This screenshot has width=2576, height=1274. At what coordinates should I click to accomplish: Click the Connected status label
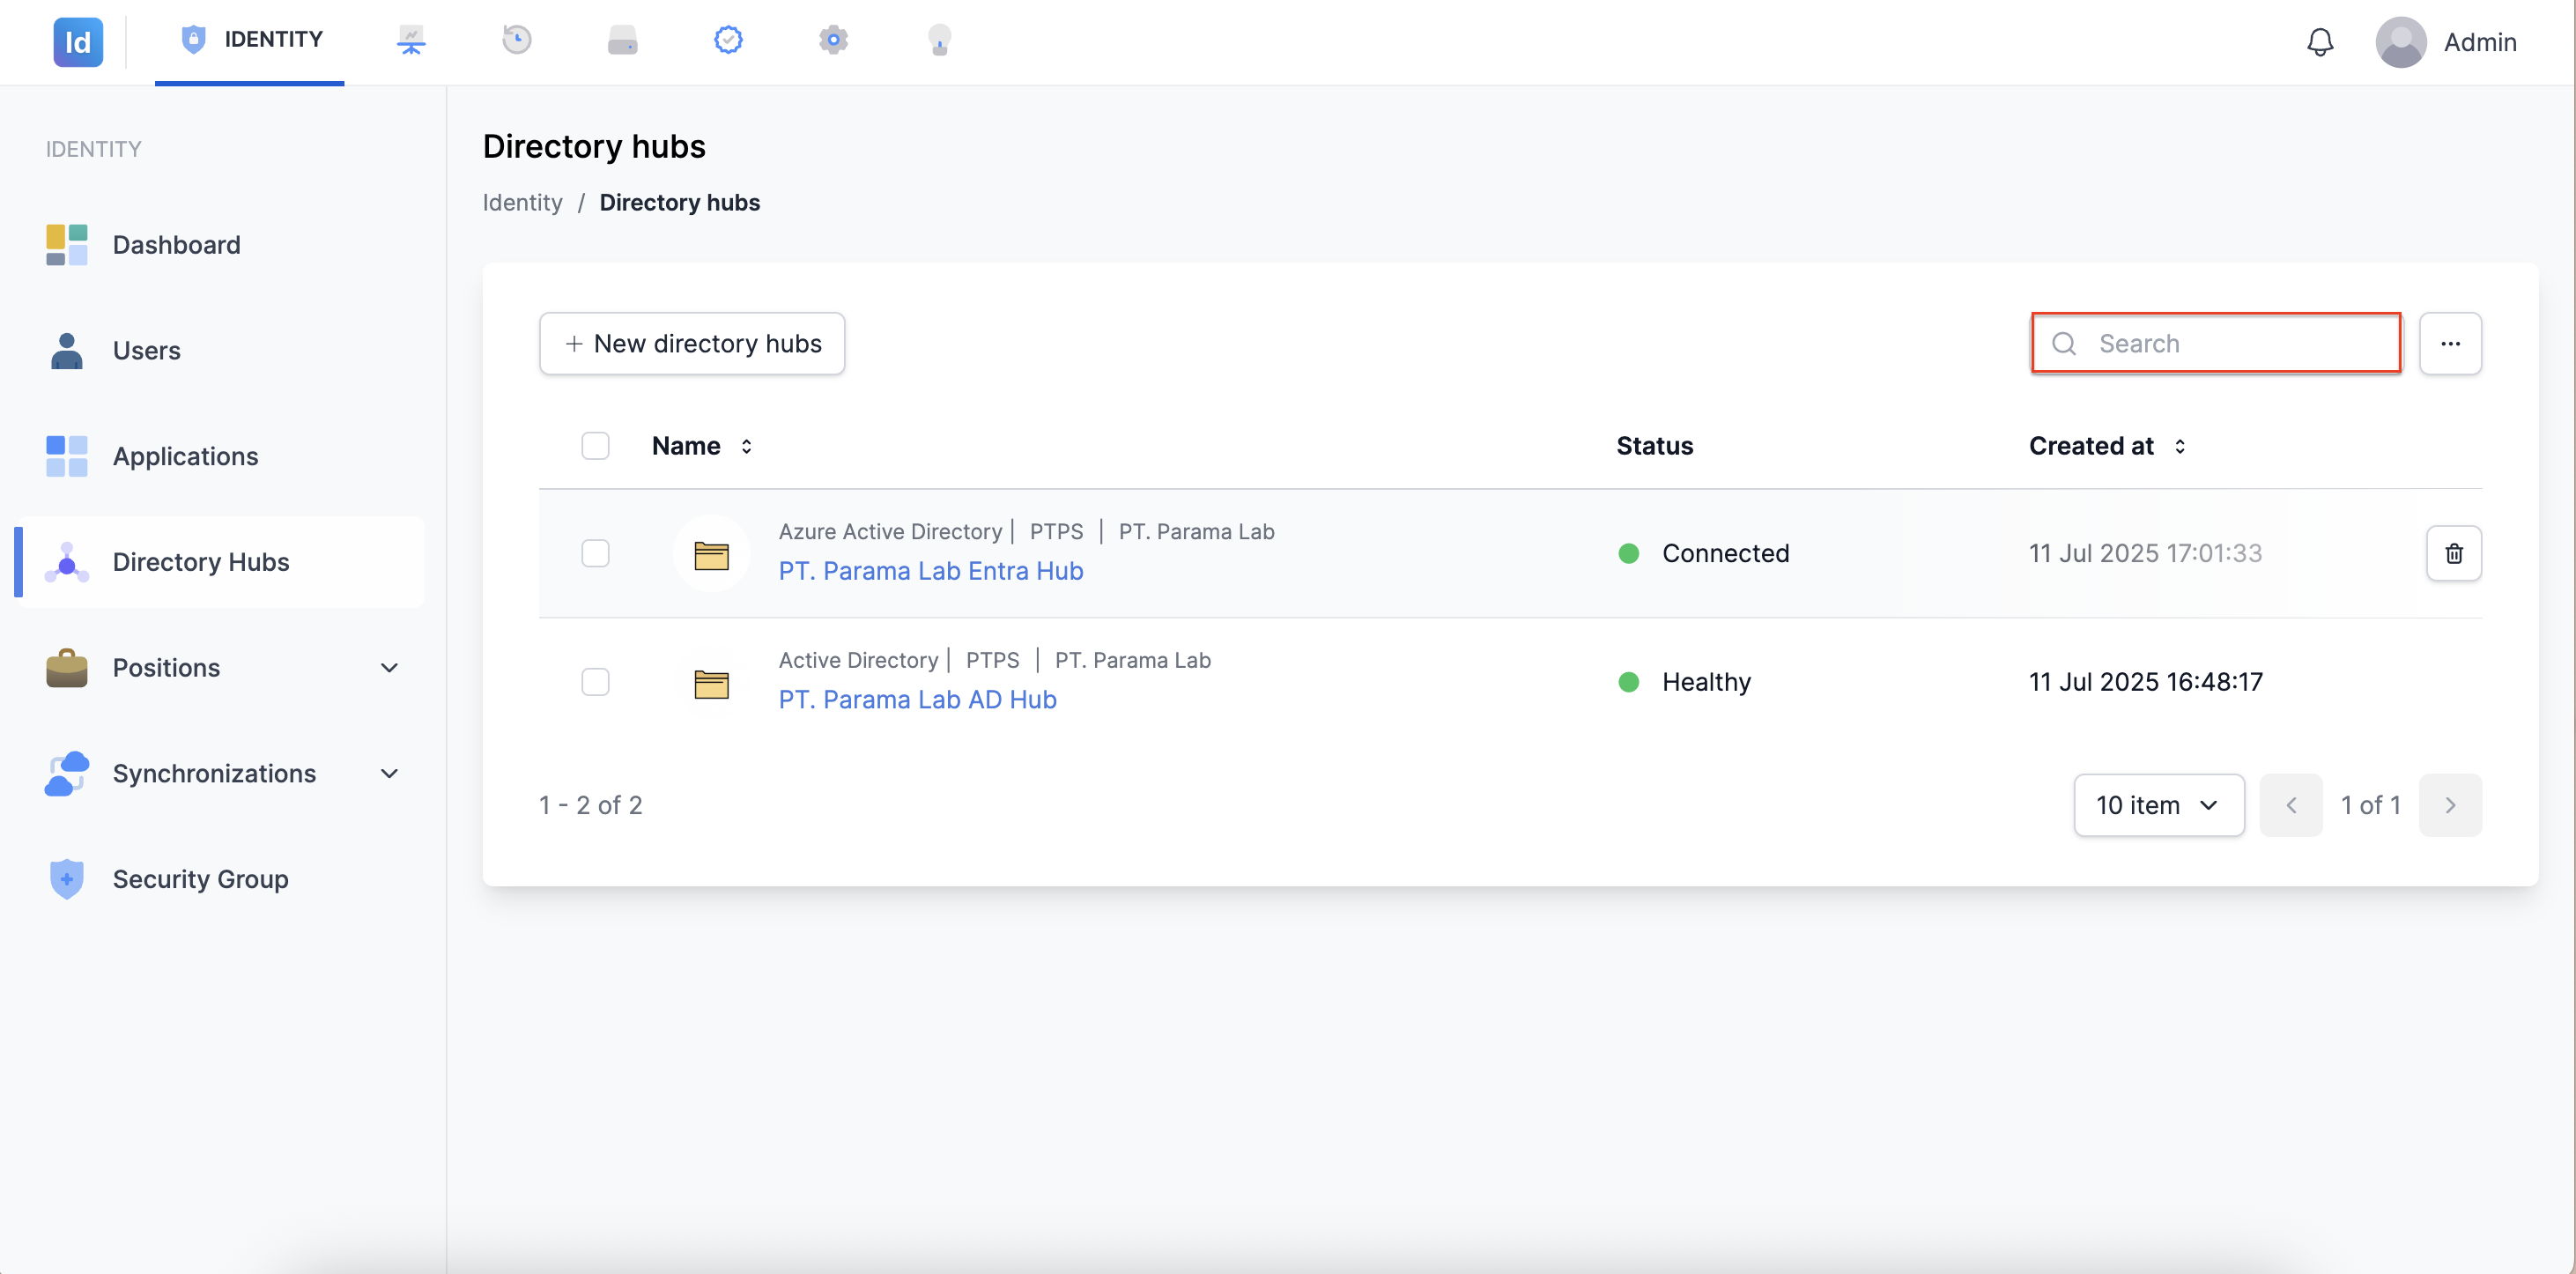click(x=1726, y=553)
